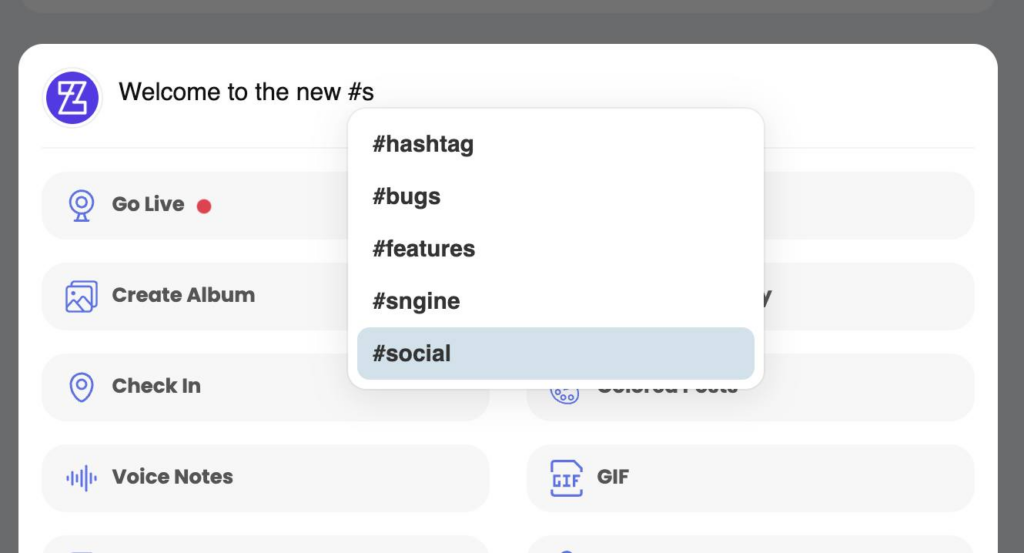Screen dimensions: 1024x553
Task: Click the red live indicator dot
Action: click(204, 206)
